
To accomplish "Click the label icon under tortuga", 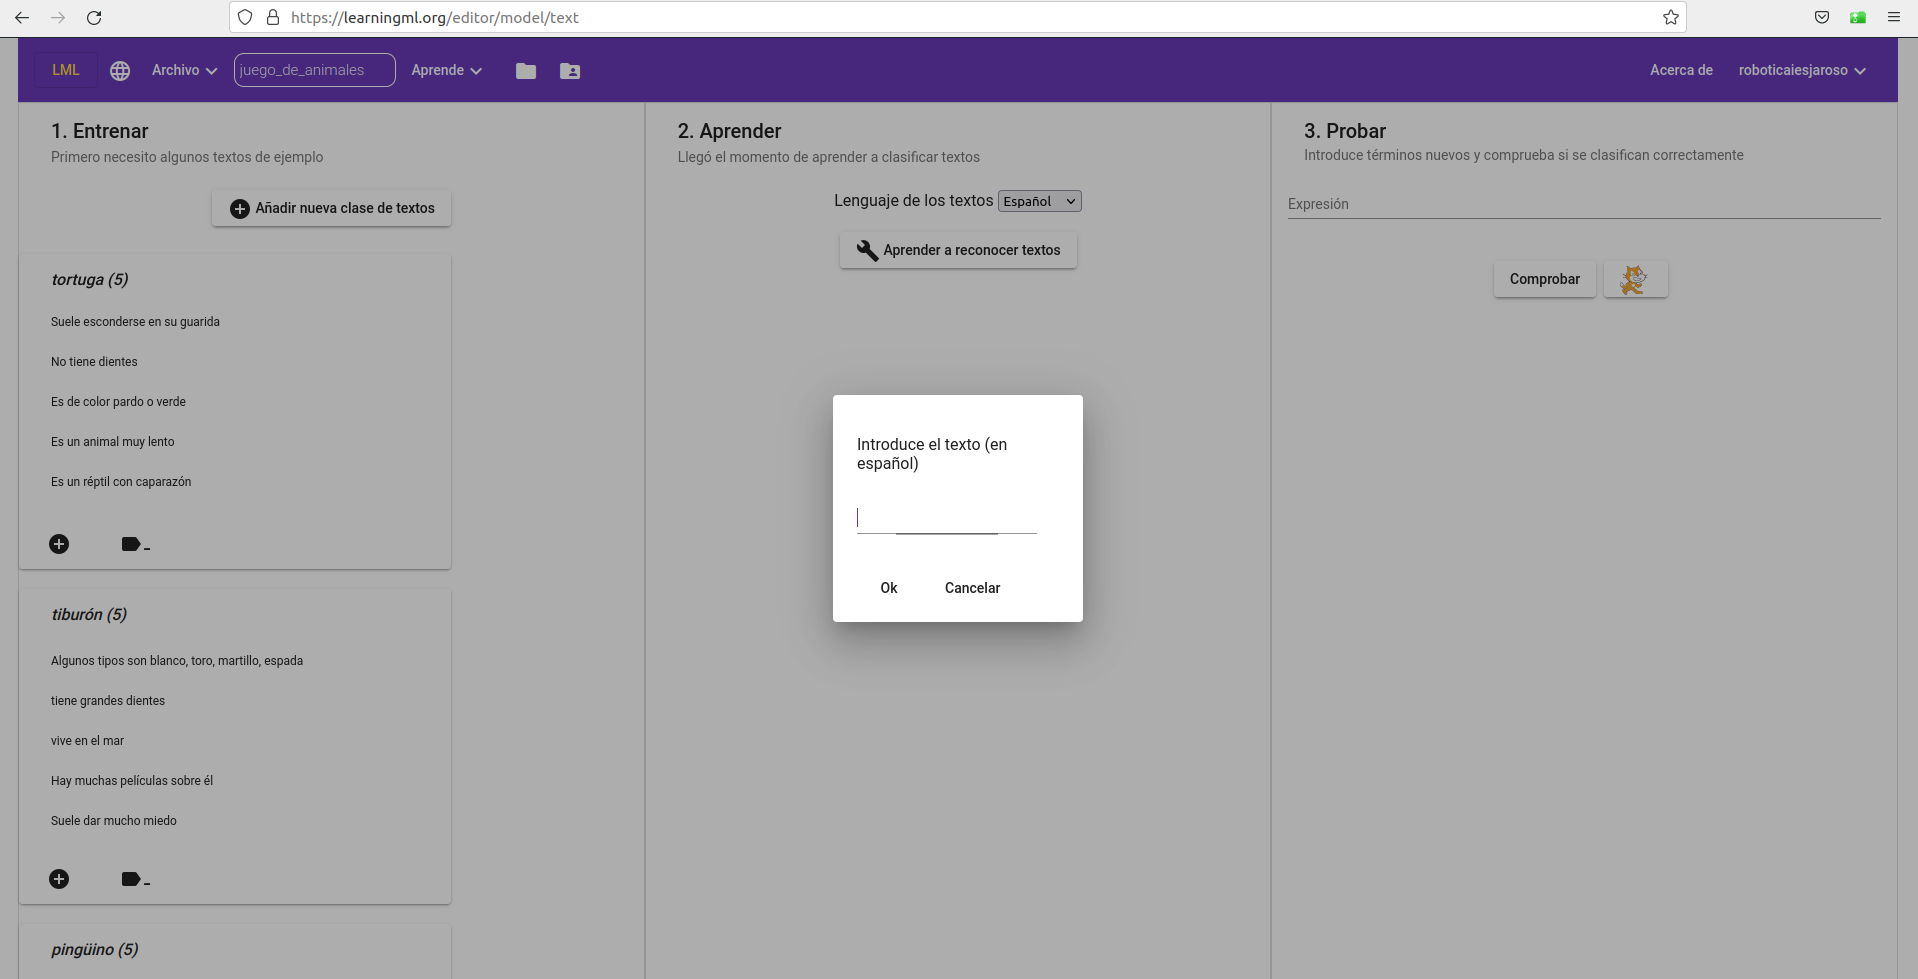I will 133,544.
